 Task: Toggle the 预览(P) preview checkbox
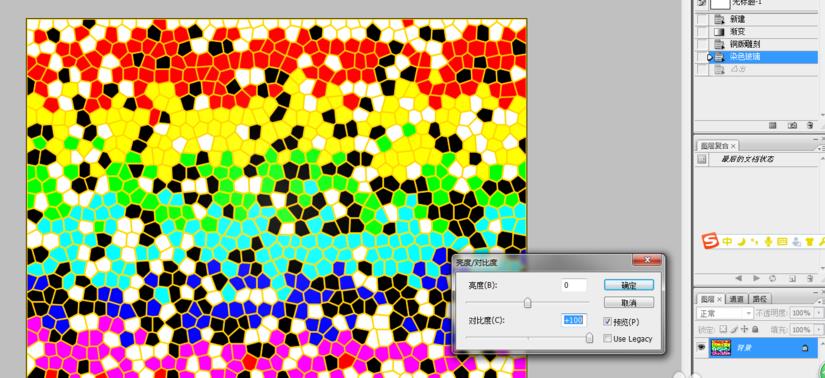[x=608, y=321]
